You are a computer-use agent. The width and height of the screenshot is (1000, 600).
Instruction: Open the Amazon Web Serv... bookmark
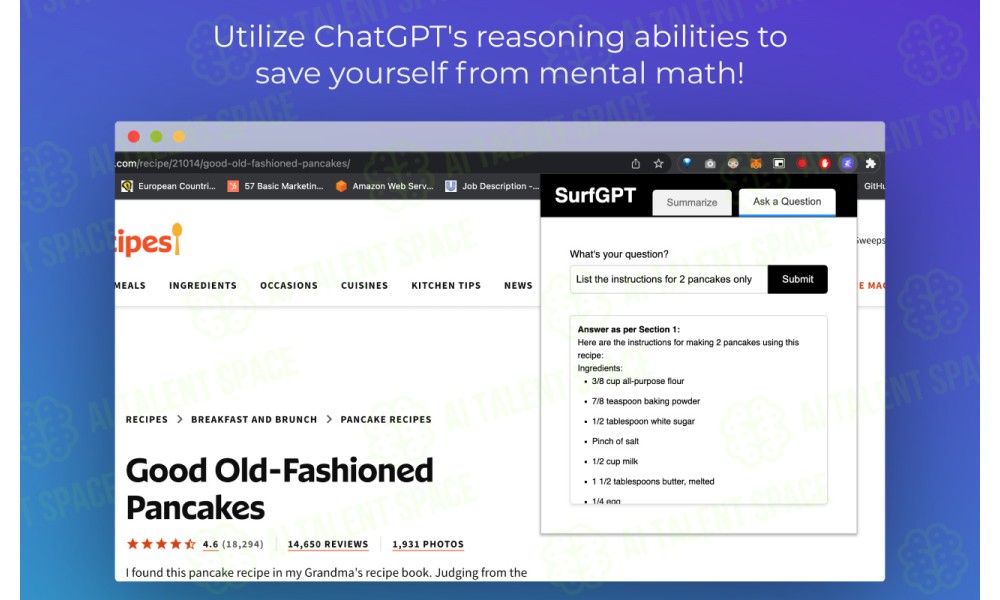pos(385,186)
